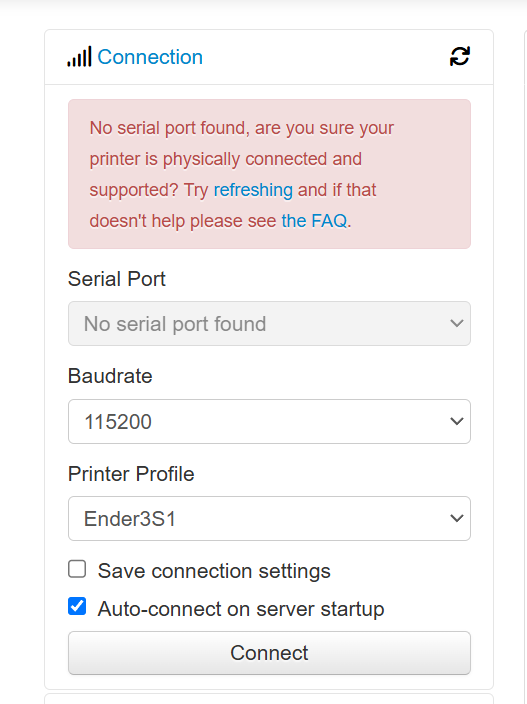Click the red 'No serial port found' alert box
This screenshot has height=704, width=527.
(269, 174)
